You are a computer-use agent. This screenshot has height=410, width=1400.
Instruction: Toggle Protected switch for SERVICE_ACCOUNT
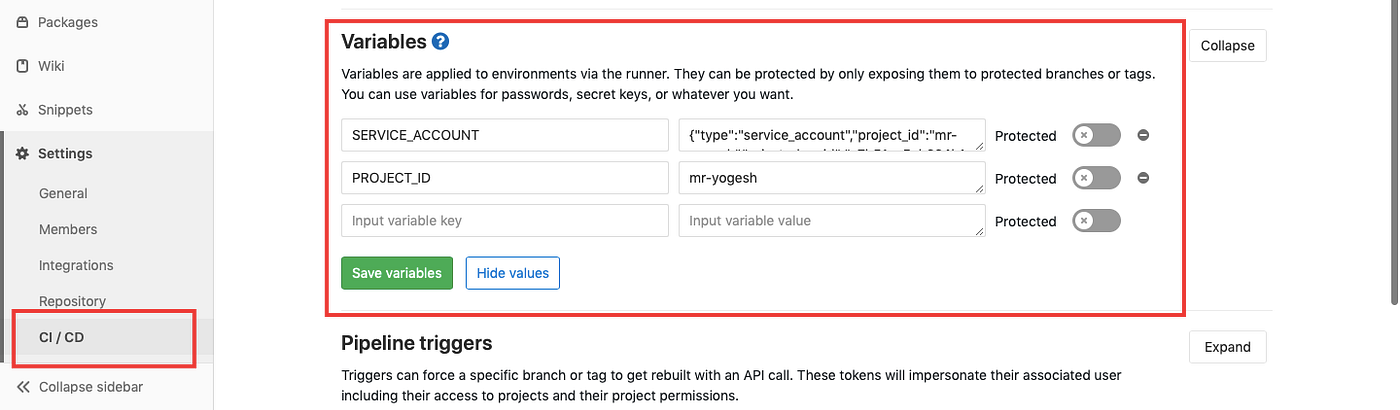1096,135
